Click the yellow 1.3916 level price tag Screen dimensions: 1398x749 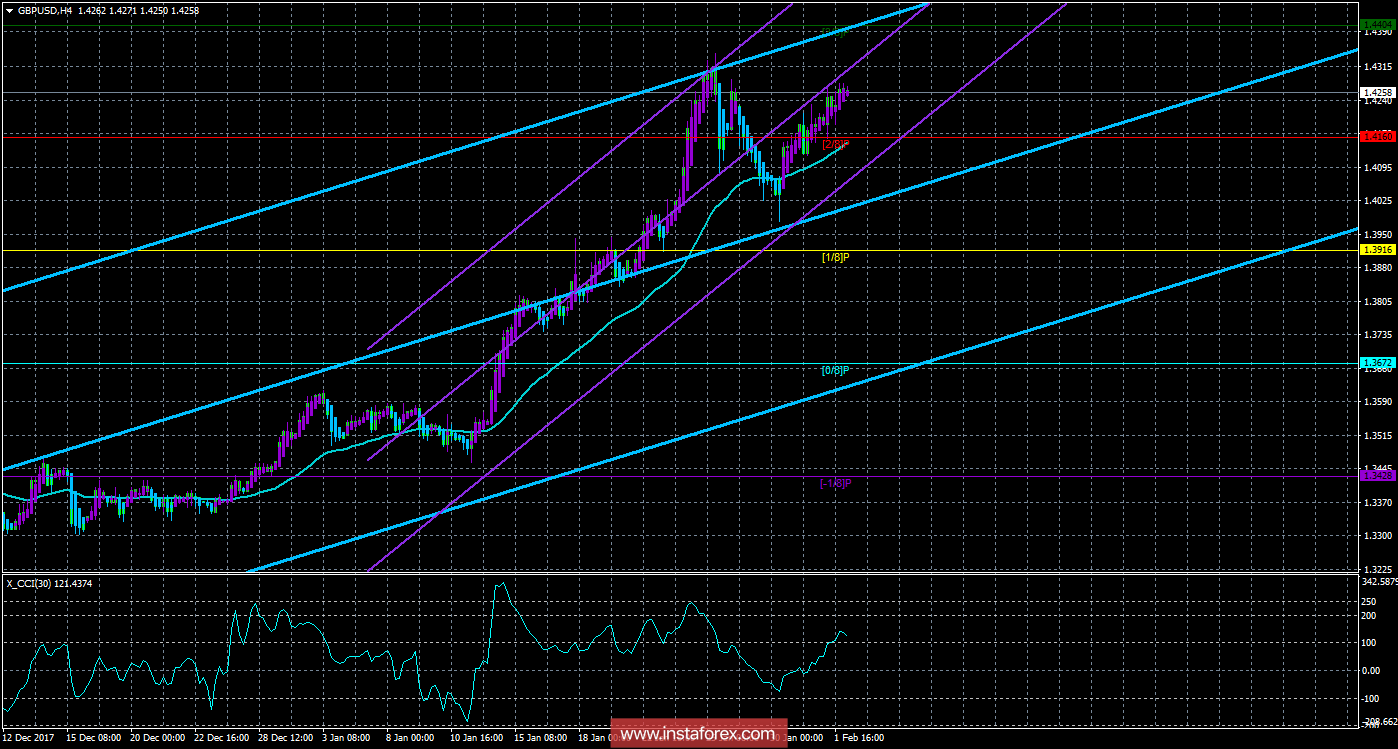coord(1378,249)
